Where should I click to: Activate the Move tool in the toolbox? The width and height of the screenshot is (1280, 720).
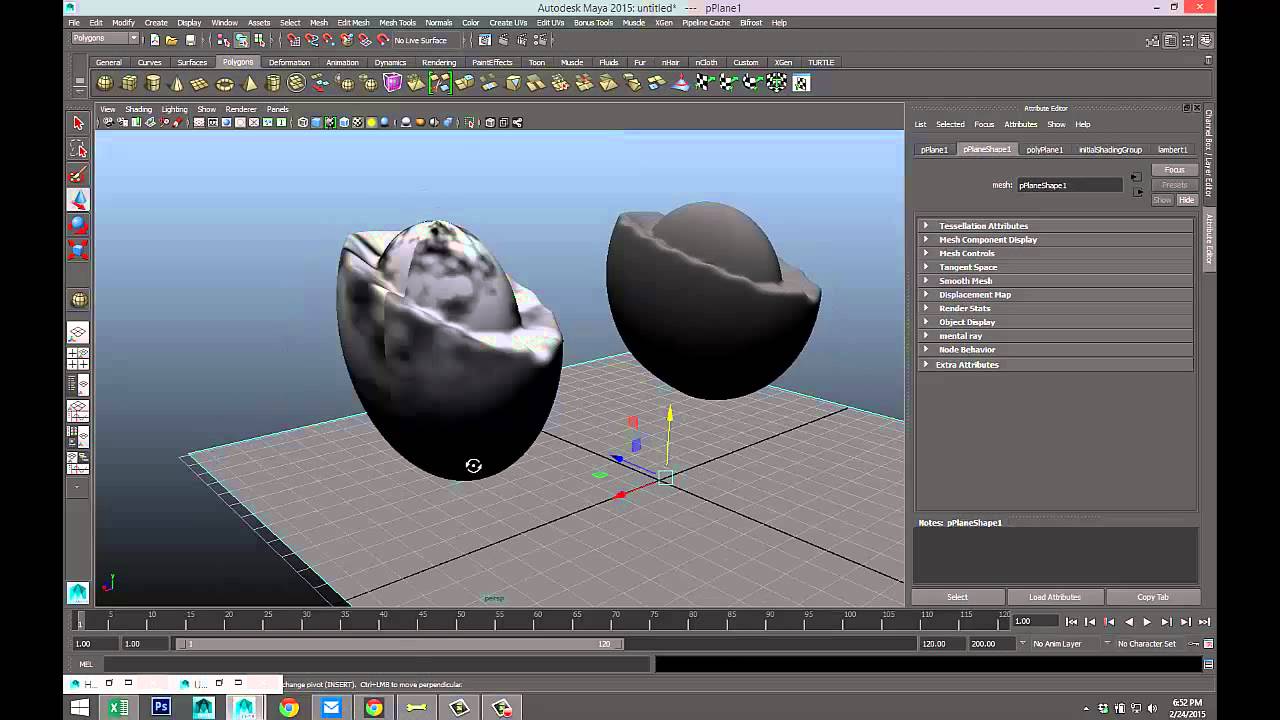(x=78, y=200)
